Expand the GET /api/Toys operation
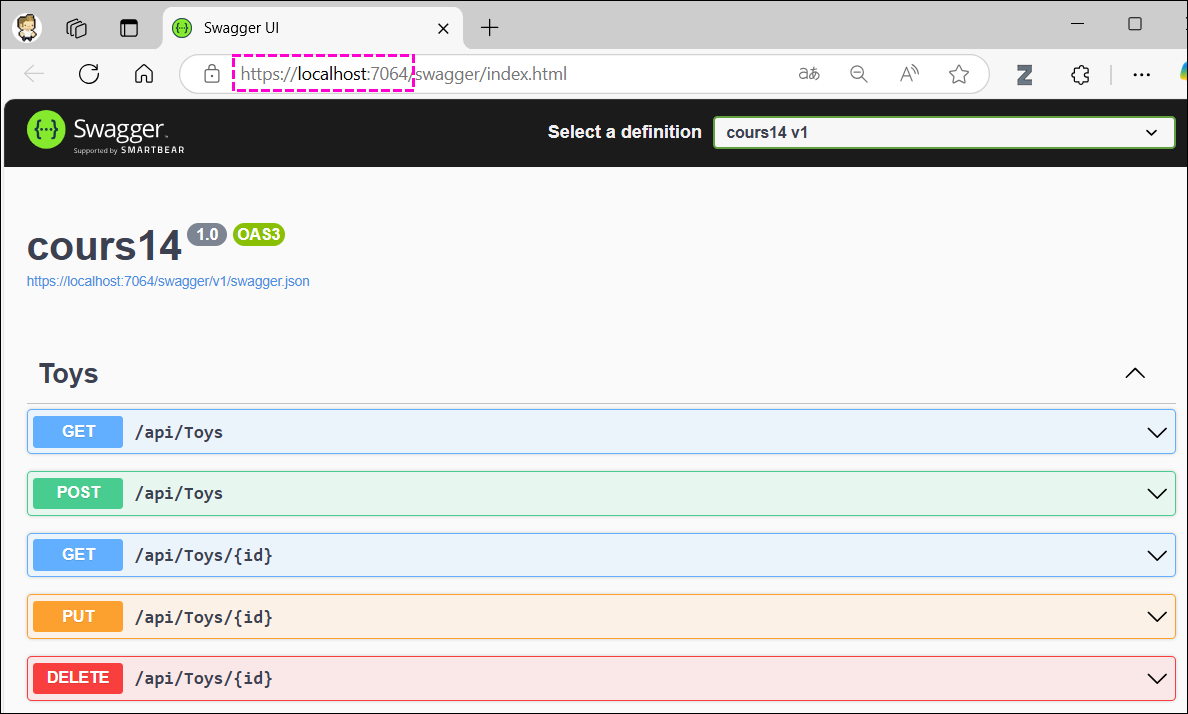Screen dimensions: 1188x714 (1157, 432)
